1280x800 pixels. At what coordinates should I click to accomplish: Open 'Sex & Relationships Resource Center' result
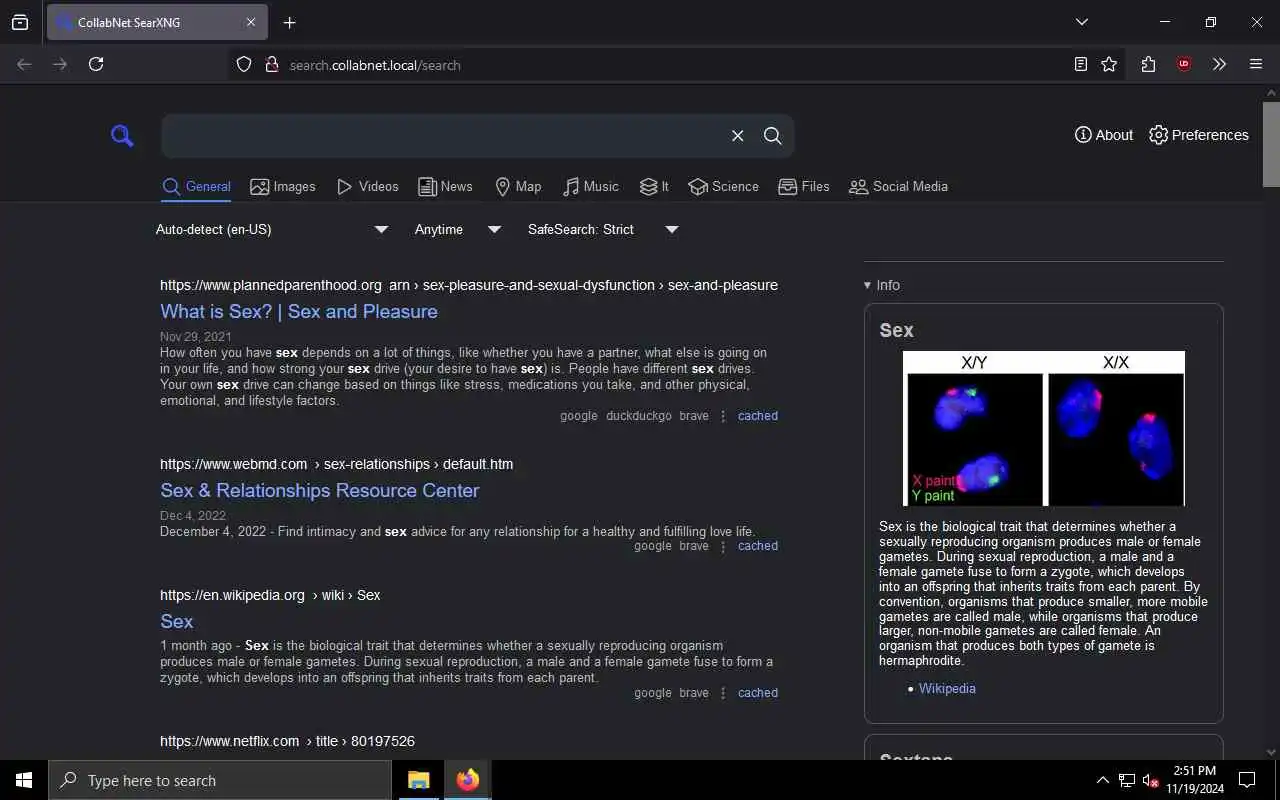click(320, 490)
